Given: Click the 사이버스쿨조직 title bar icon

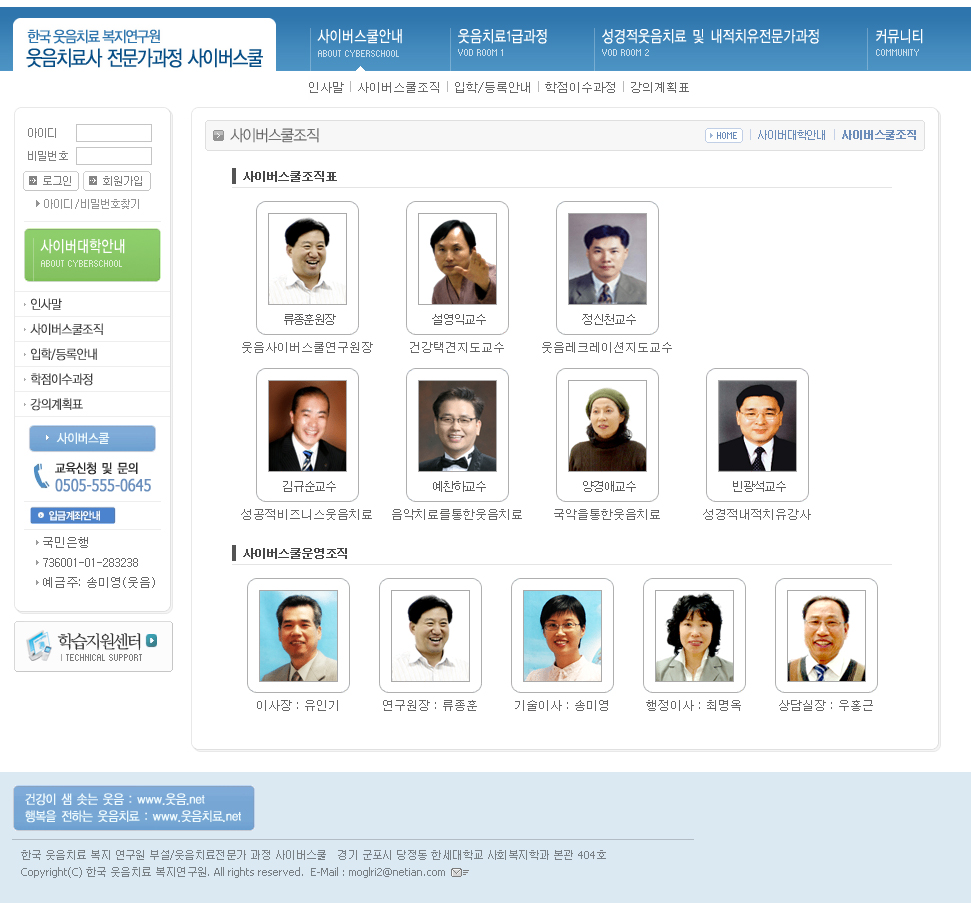Looking at the screenshot, I should point(218,136).
